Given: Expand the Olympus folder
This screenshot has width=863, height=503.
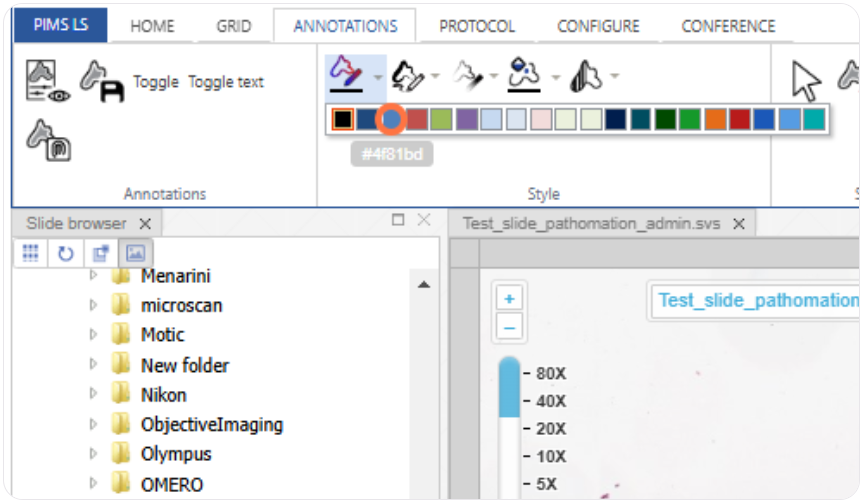Looking at the screenshot, I should click(x=94, y=454).
